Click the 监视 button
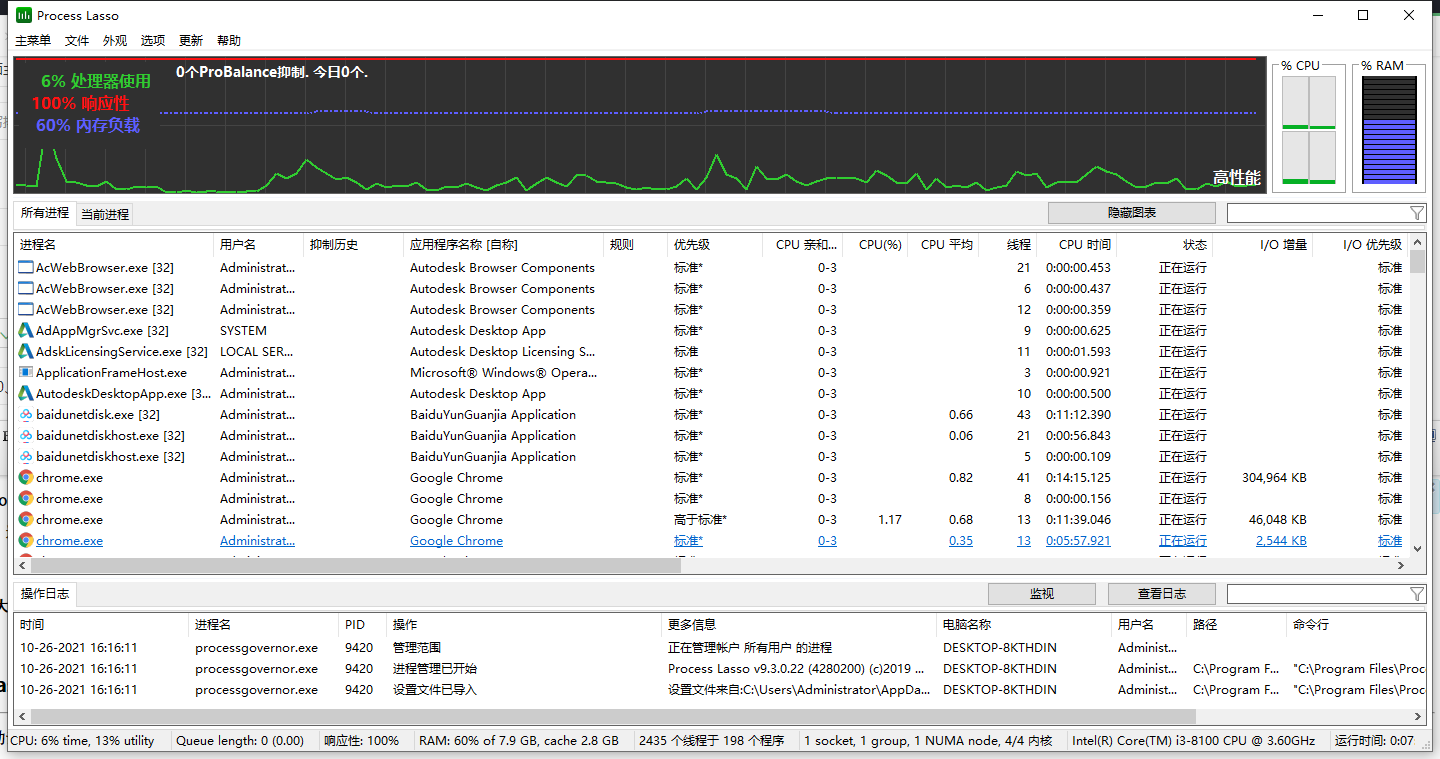The image size is (1440, 759). click(x=1041, y=593)
